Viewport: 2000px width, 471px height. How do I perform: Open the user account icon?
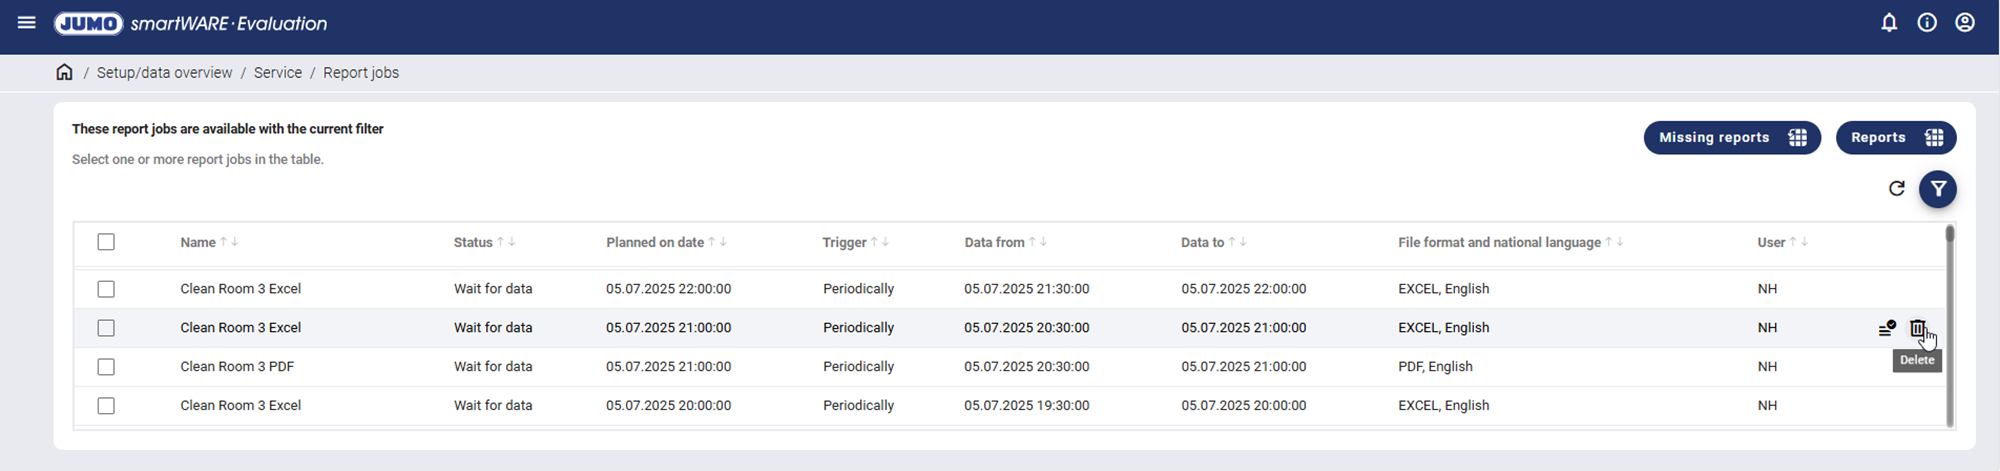coord(1964,22)
